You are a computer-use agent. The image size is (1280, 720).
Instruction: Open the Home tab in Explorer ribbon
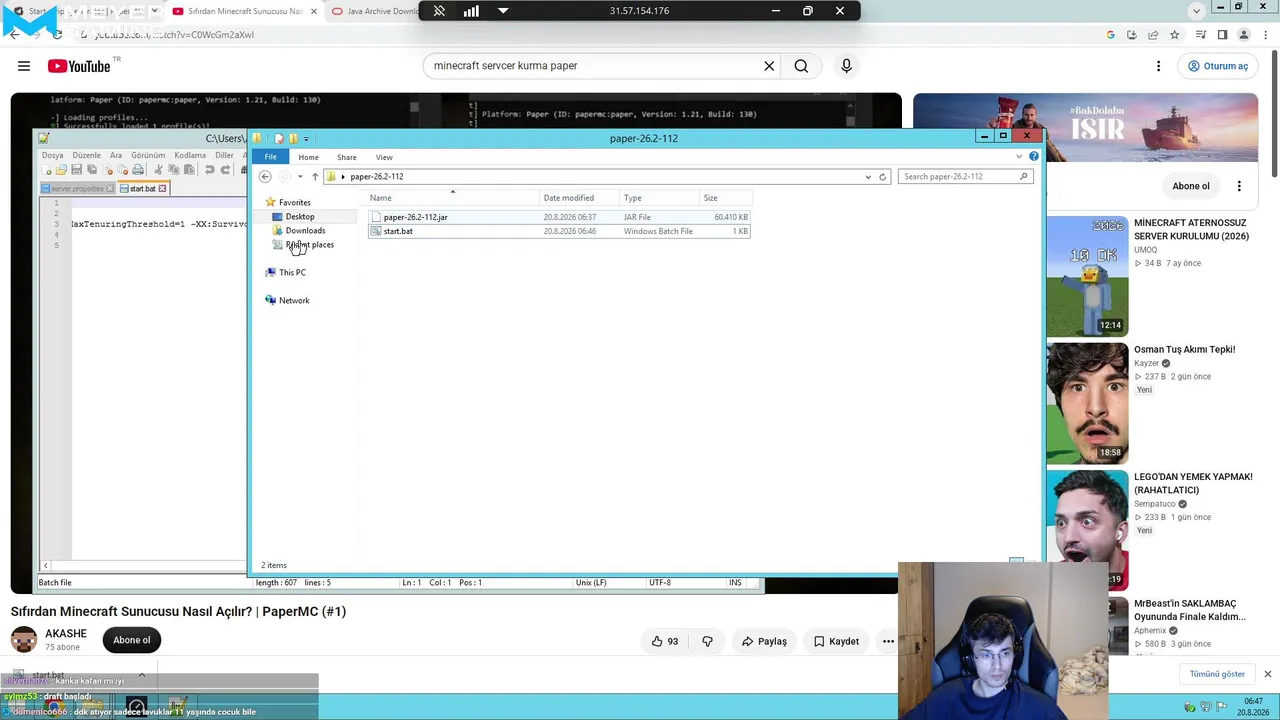[x=308, y=157]
